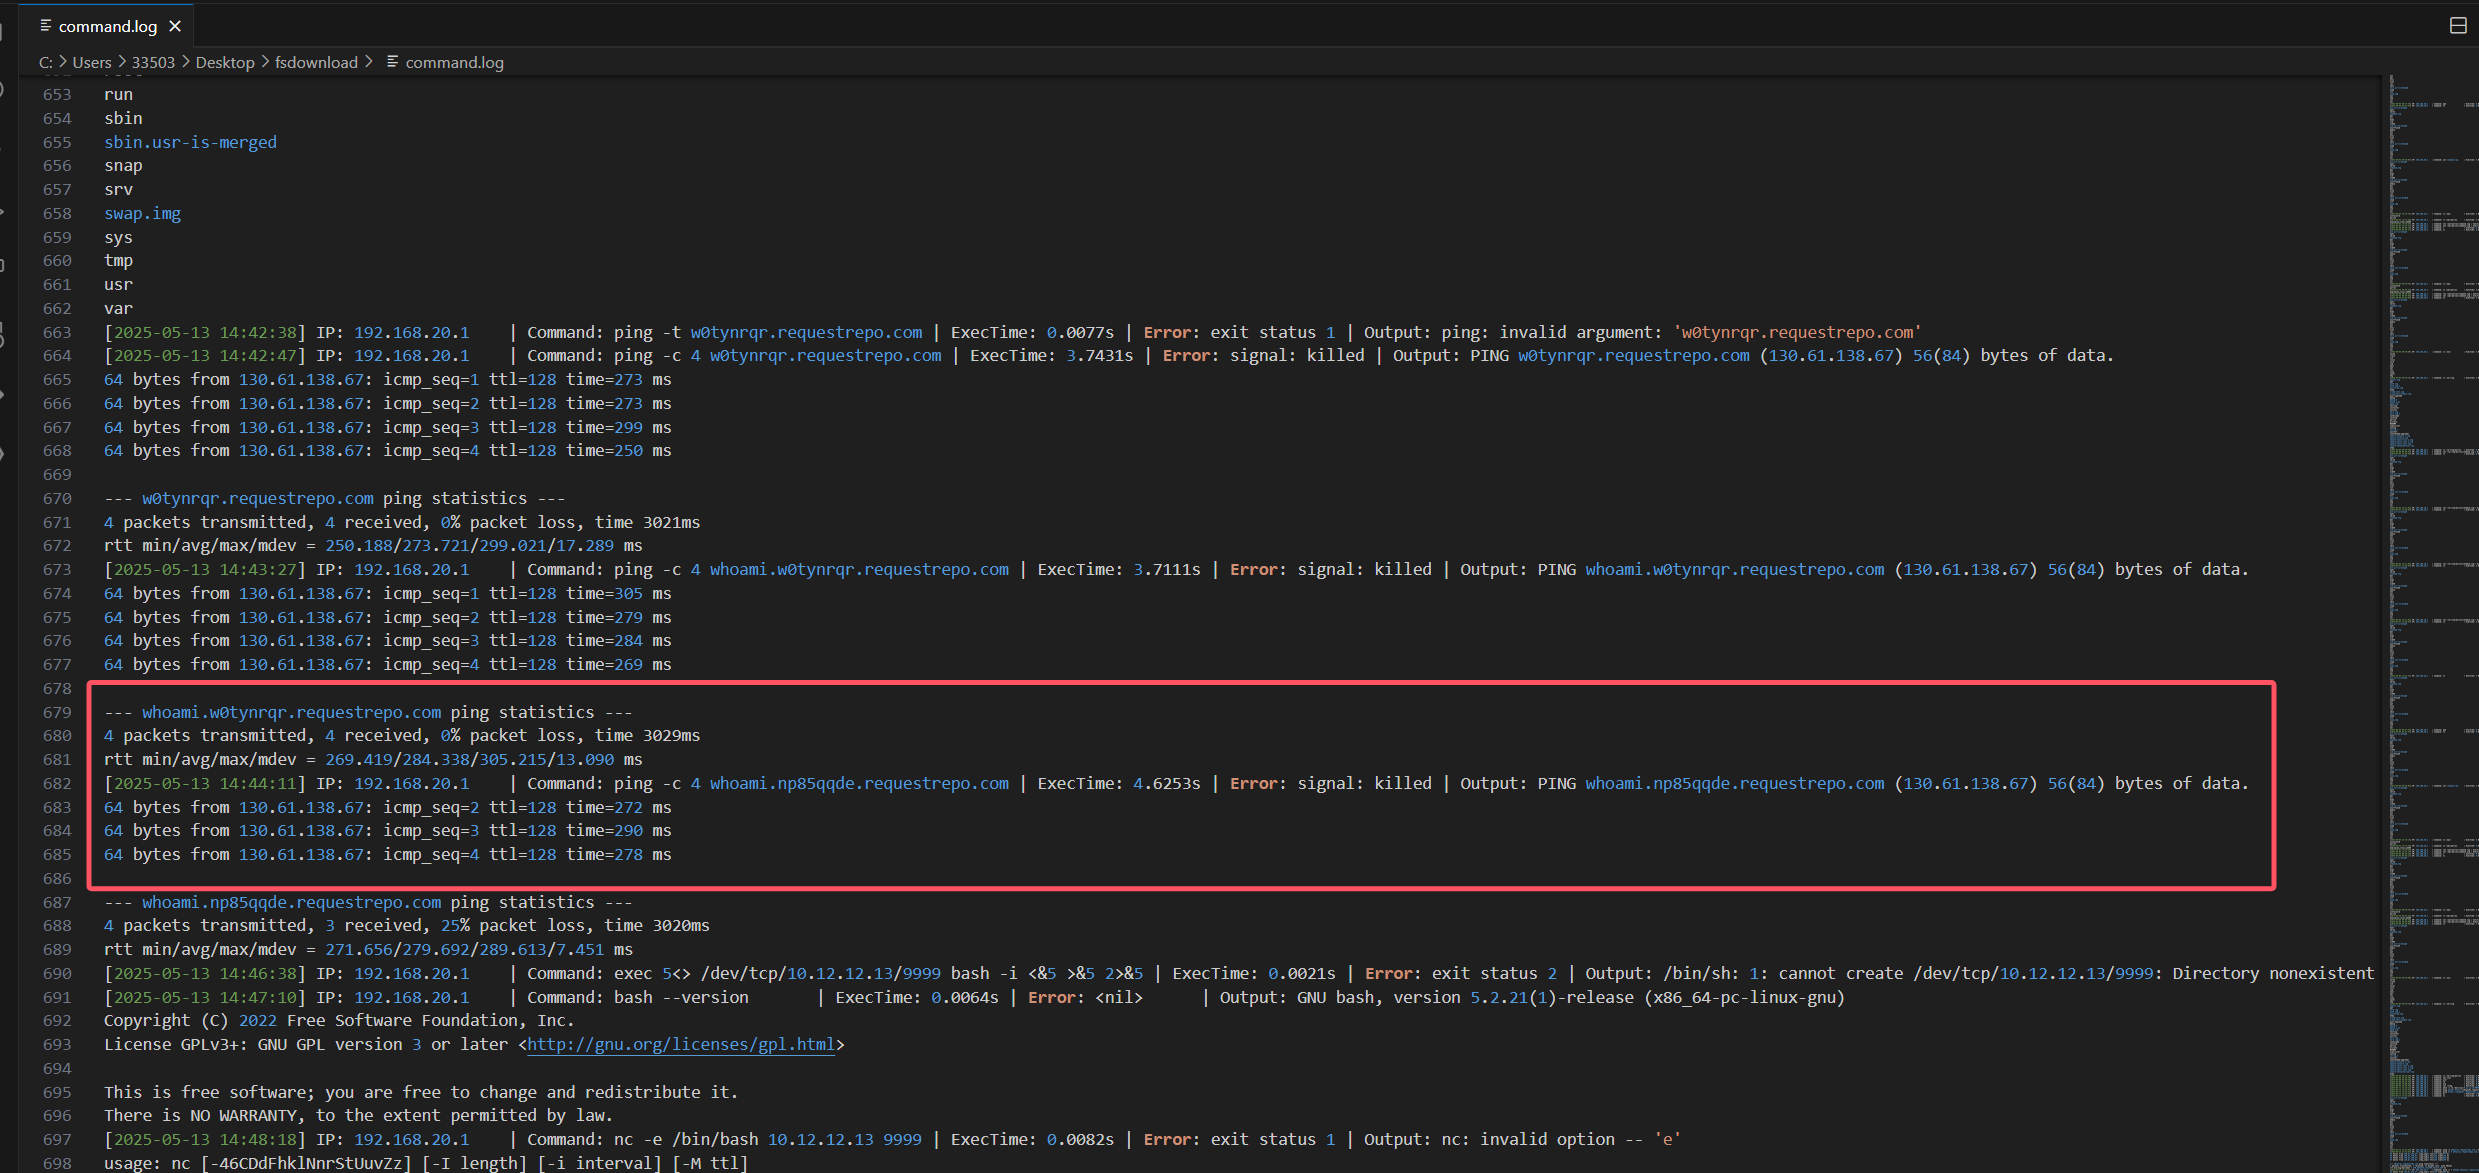Open the 33503 breadcrumb folder dropdown
Screen dimensions: 2479x1173
[153, 62]
